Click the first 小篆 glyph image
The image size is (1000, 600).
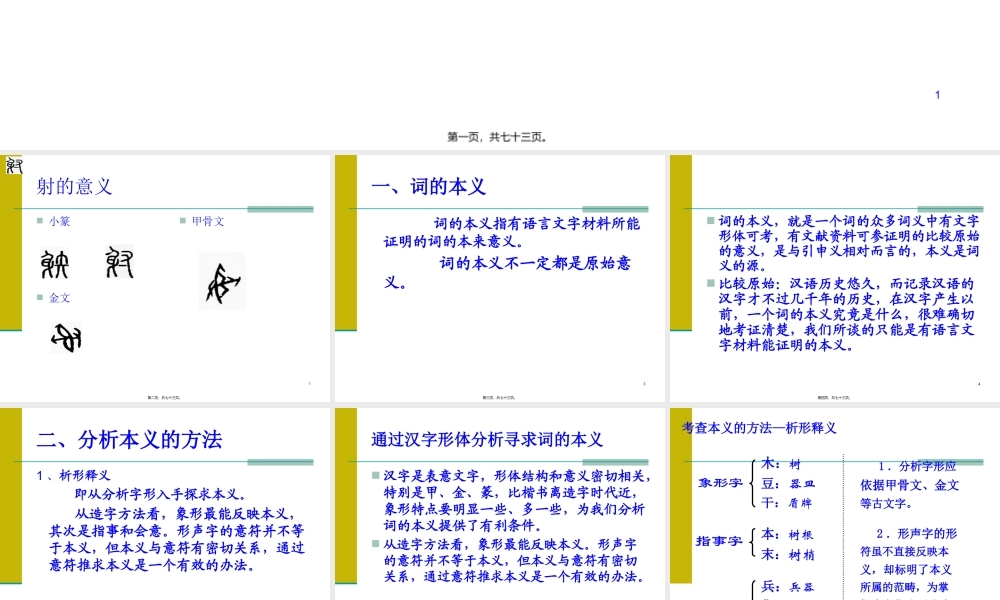coord(55,264)
